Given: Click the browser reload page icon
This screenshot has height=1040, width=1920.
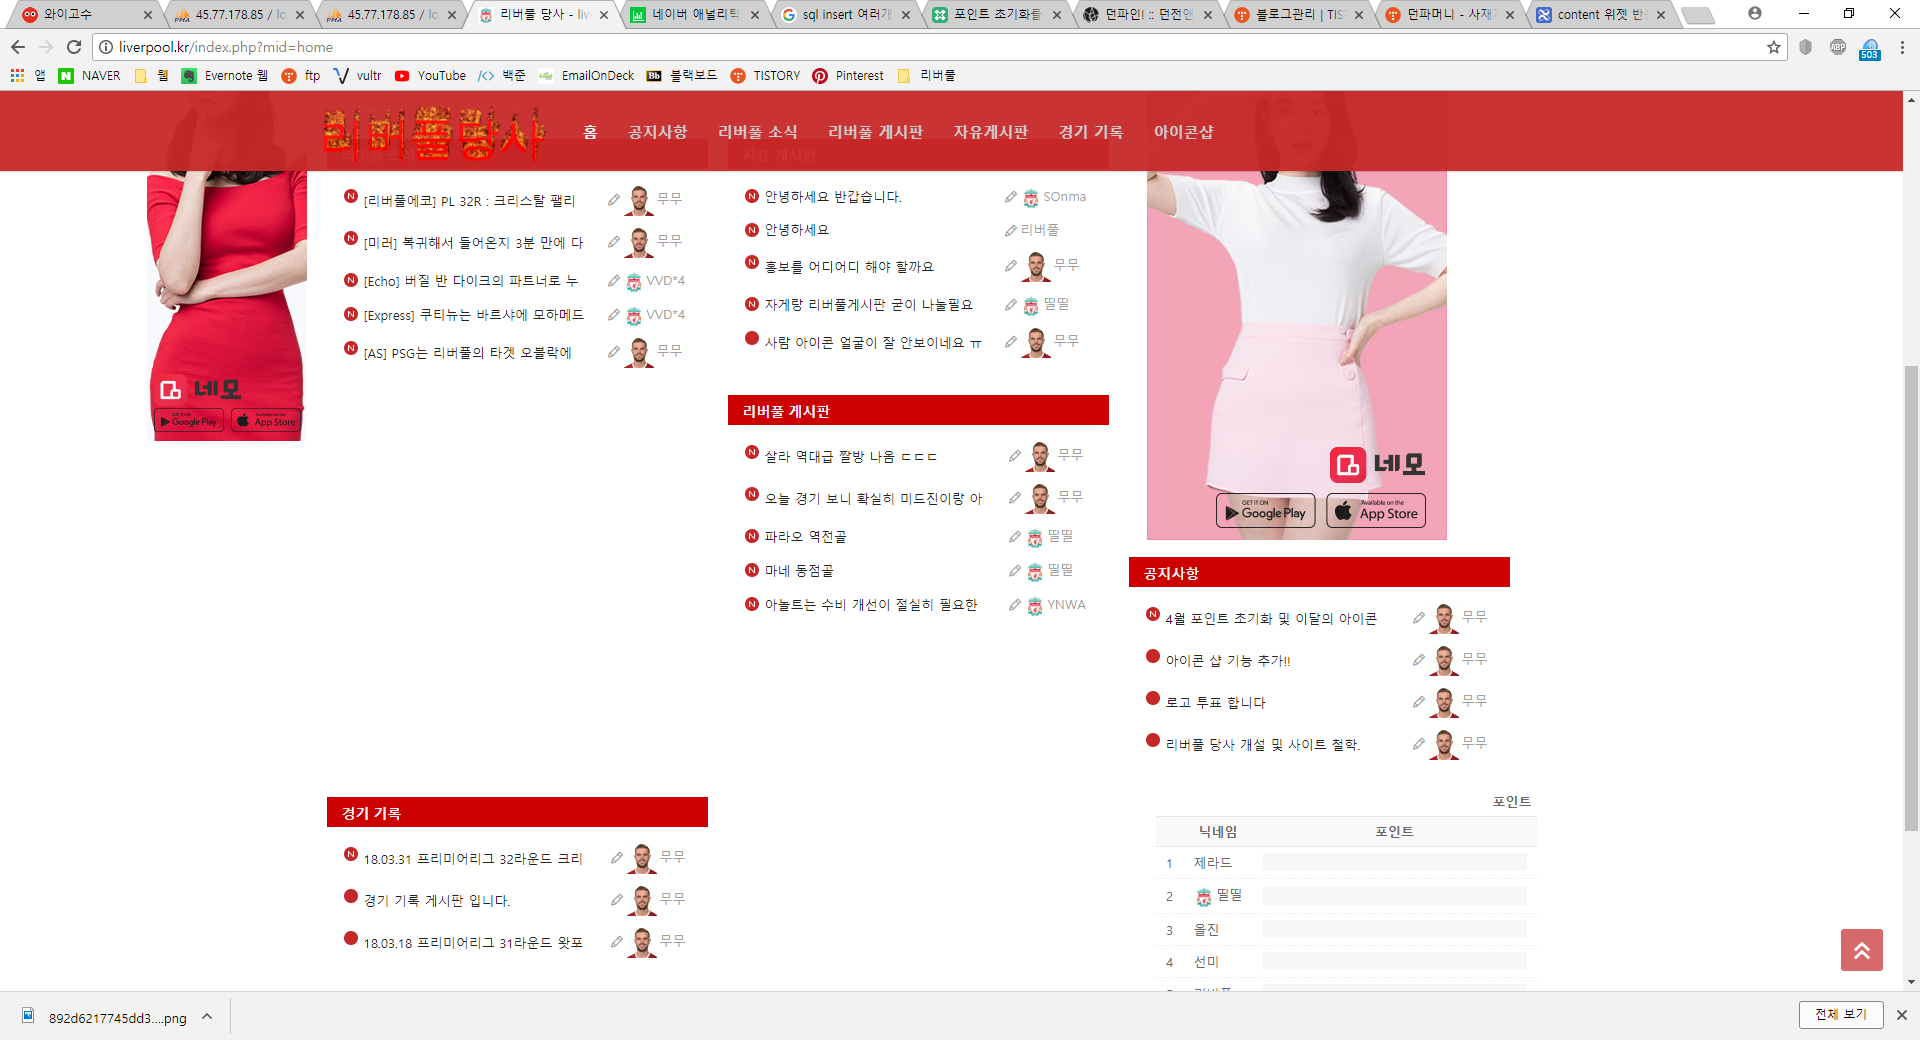Looking at the screenshot, I should (x=74, y=47).
